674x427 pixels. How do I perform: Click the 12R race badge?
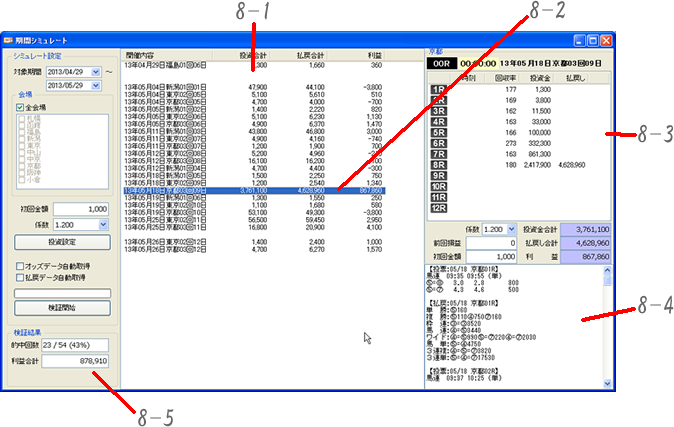[x=437, y=208]
